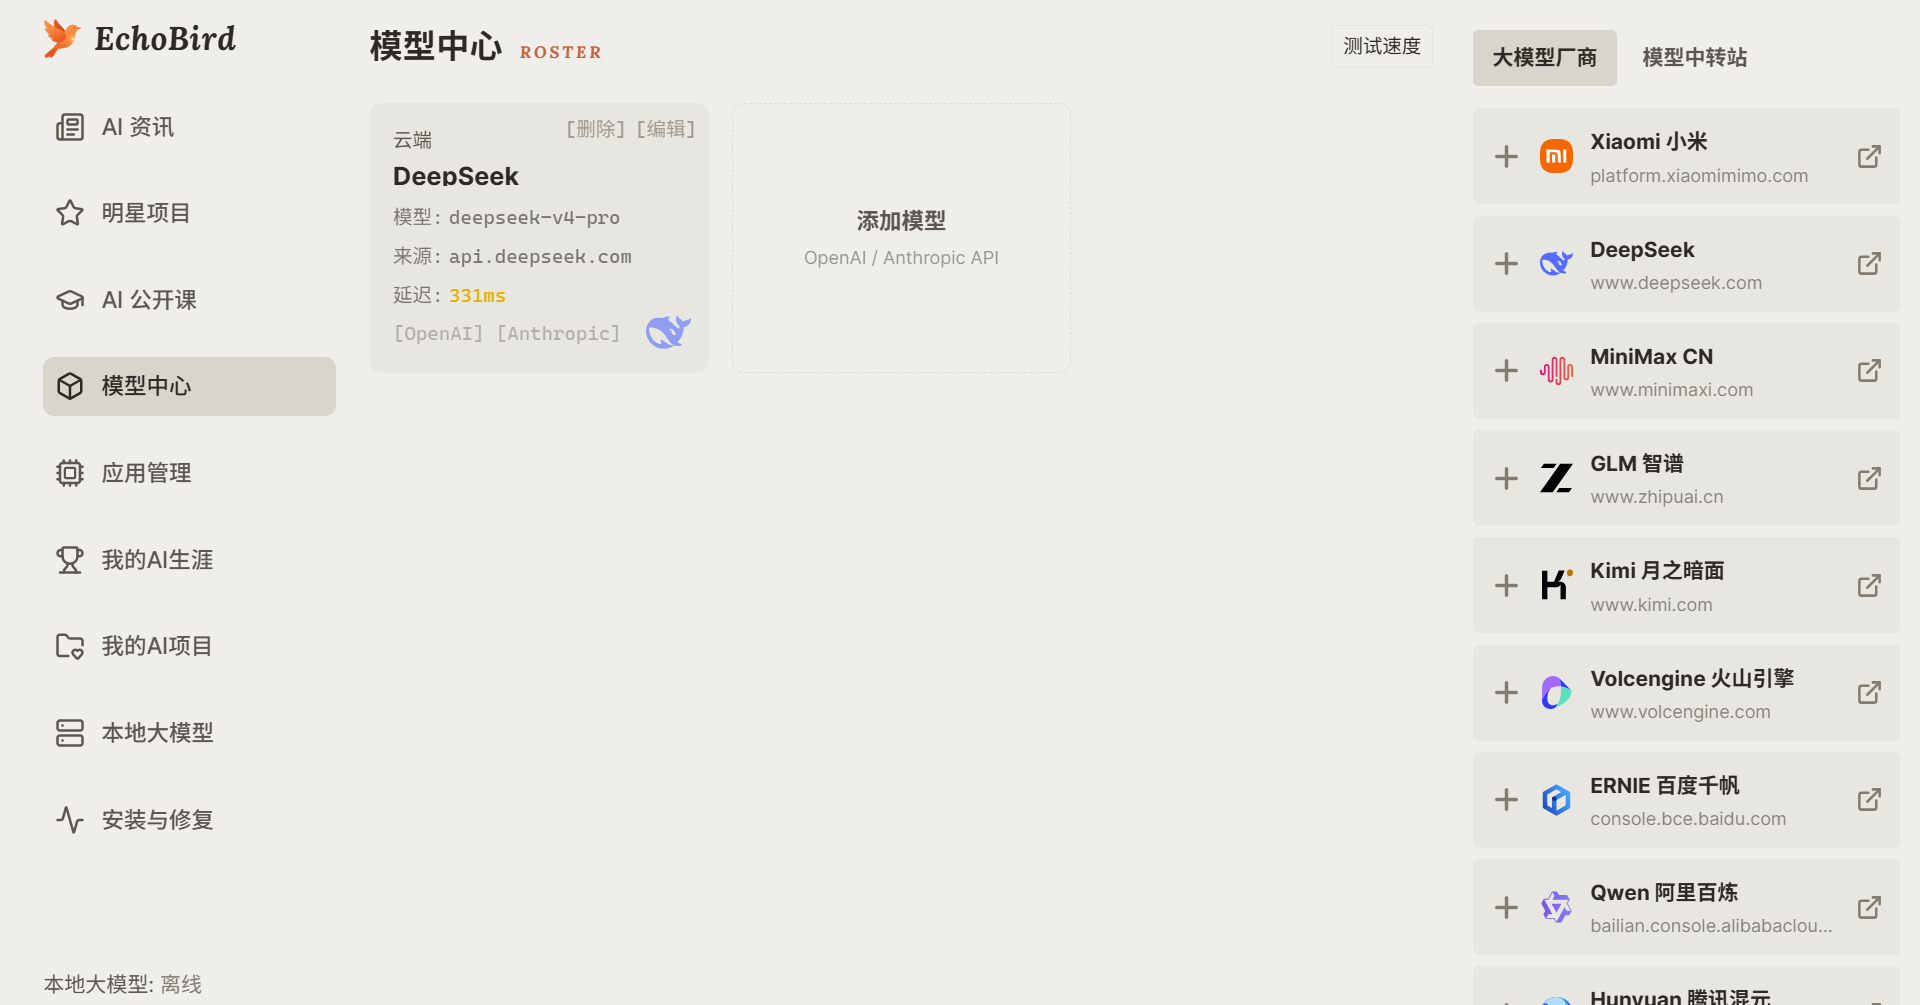
Task: Add Volcengine 火山引擎 provider with plus icon
Action: coord(1506,693)
